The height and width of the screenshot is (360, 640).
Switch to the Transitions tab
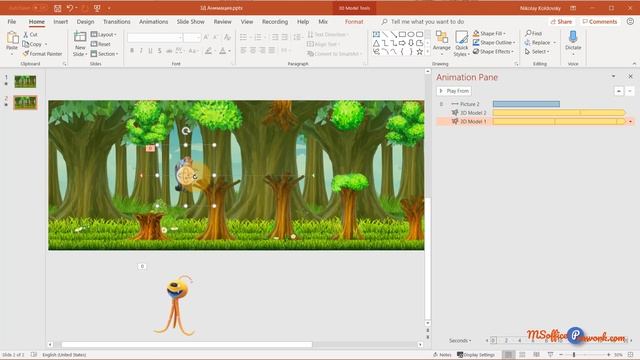117,22
